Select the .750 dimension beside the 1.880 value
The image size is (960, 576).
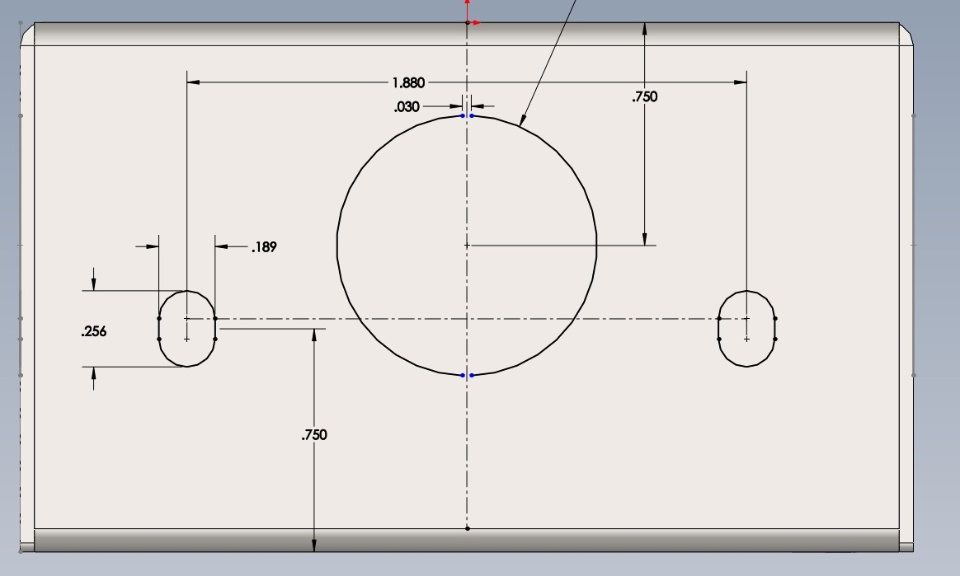645,97
